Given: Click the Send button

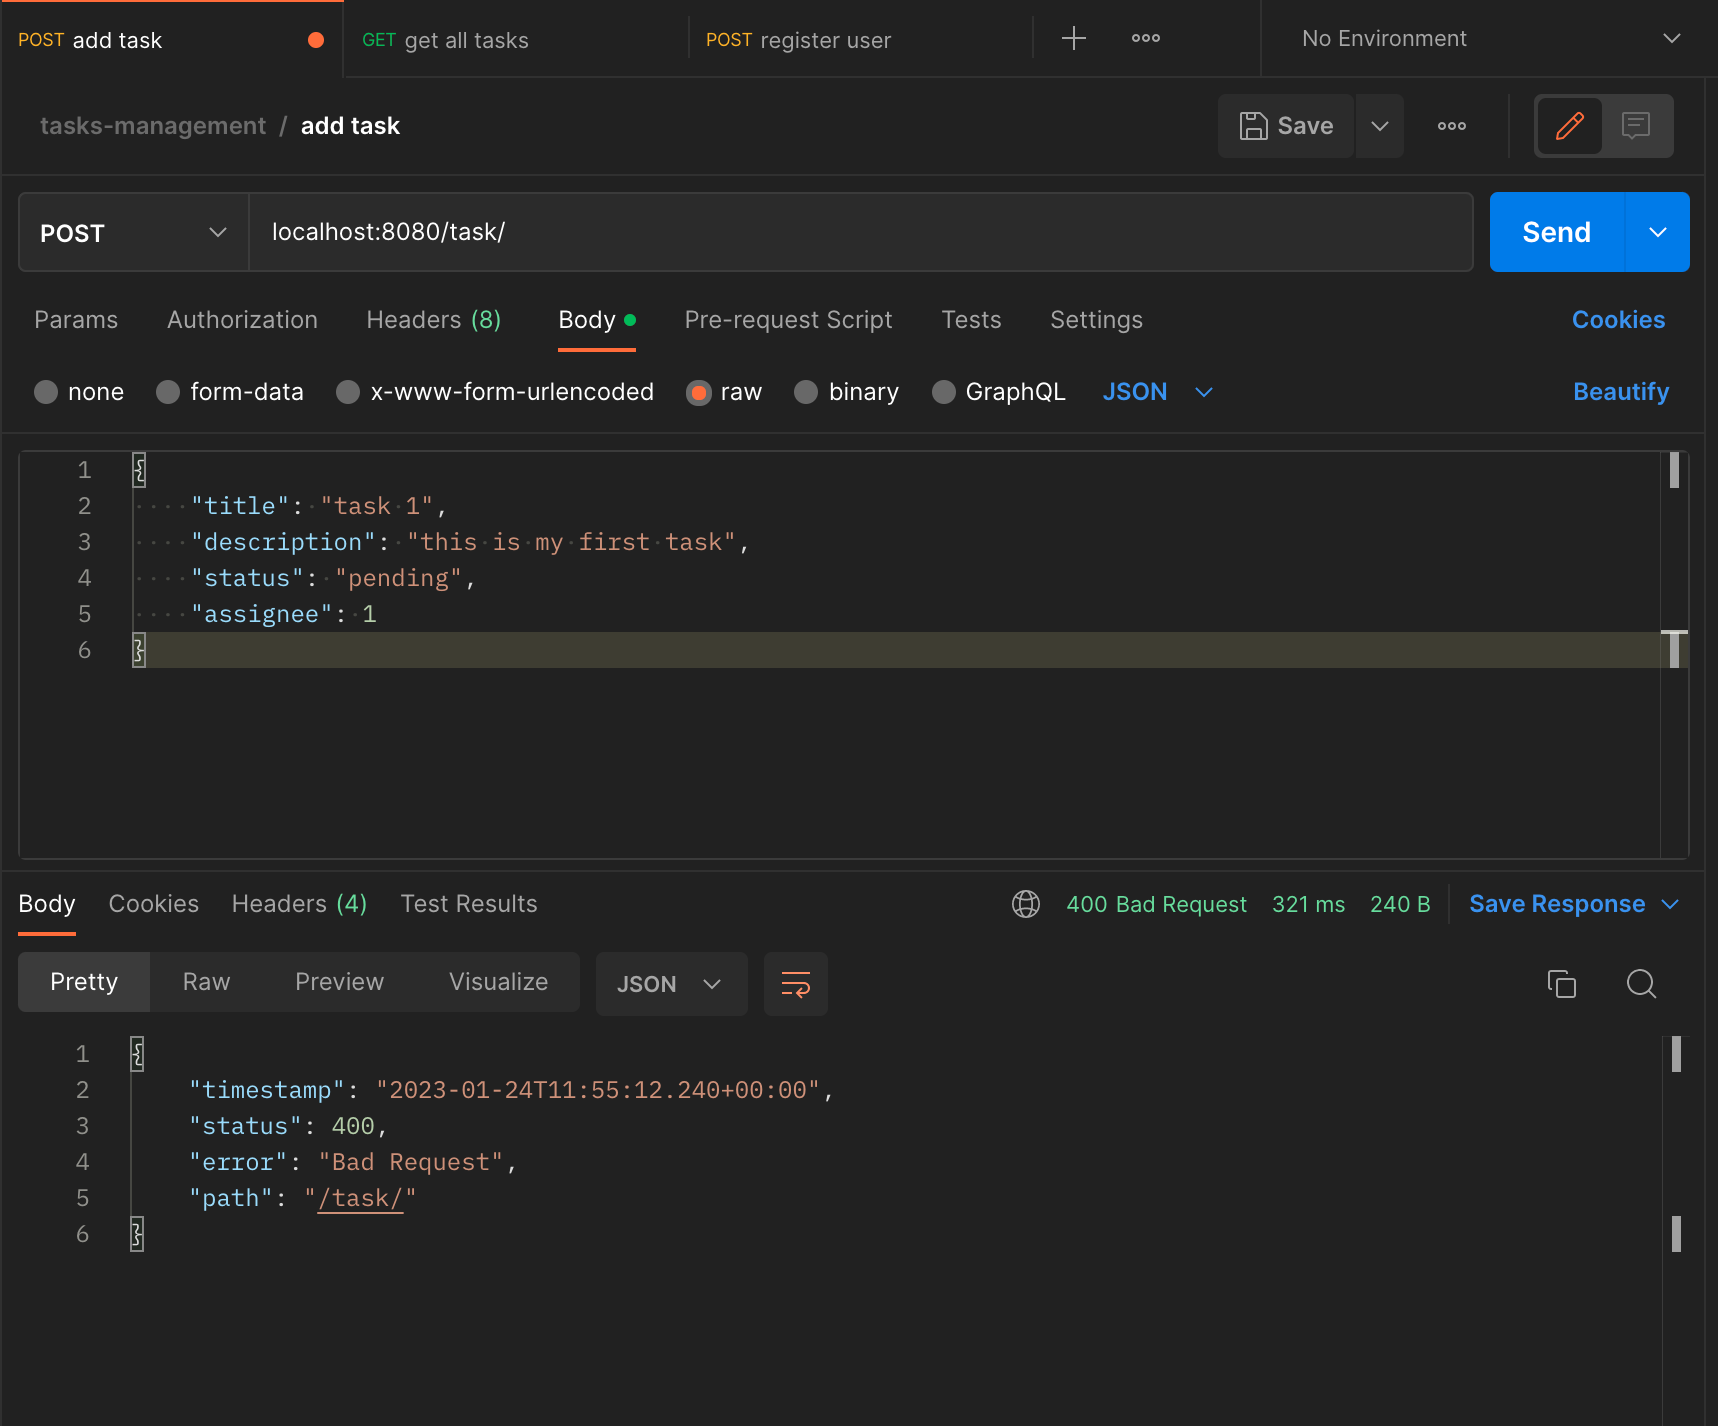Looking at the screenshot, I should pos(1557,232).
